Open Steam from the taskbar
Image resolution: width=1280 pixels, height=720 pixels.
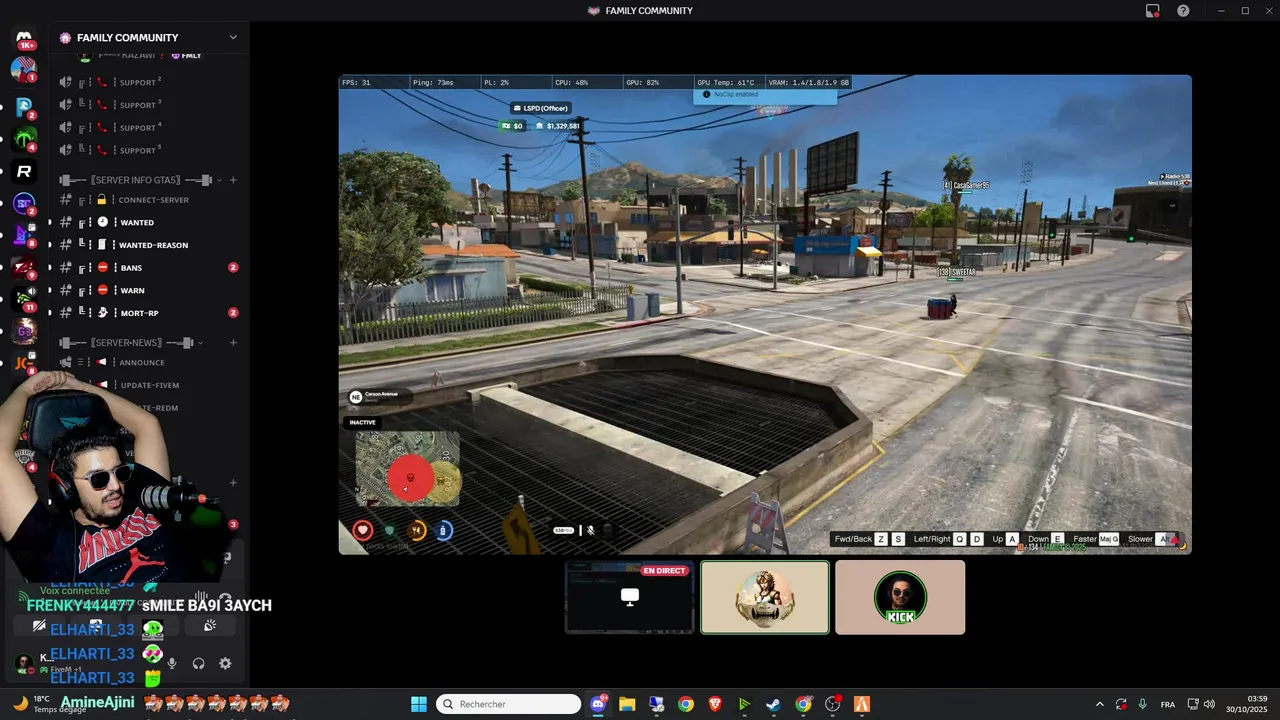tap(773, 704)
